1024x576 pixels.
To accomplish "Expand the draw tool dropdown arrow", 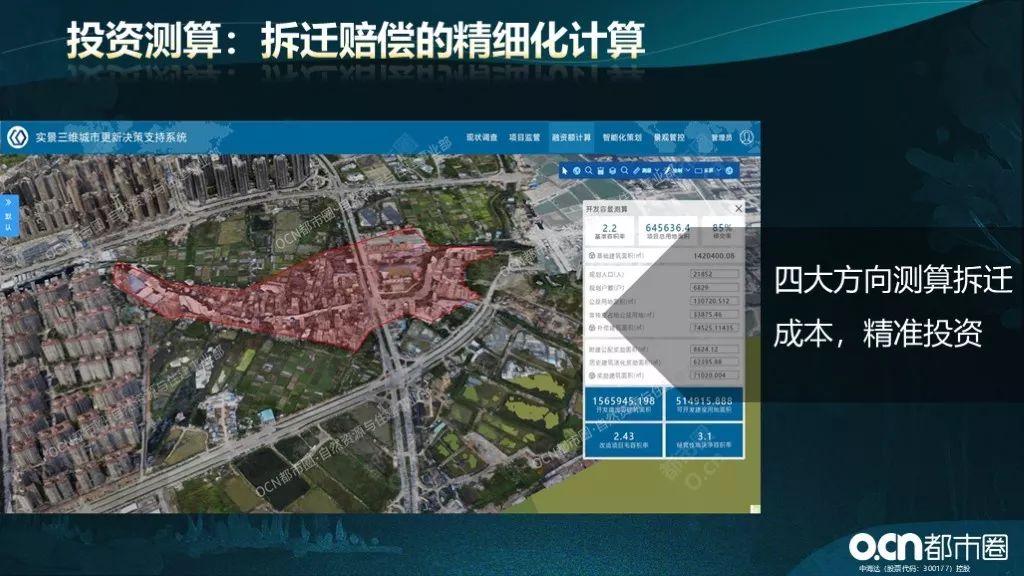I will click(688, 170).
